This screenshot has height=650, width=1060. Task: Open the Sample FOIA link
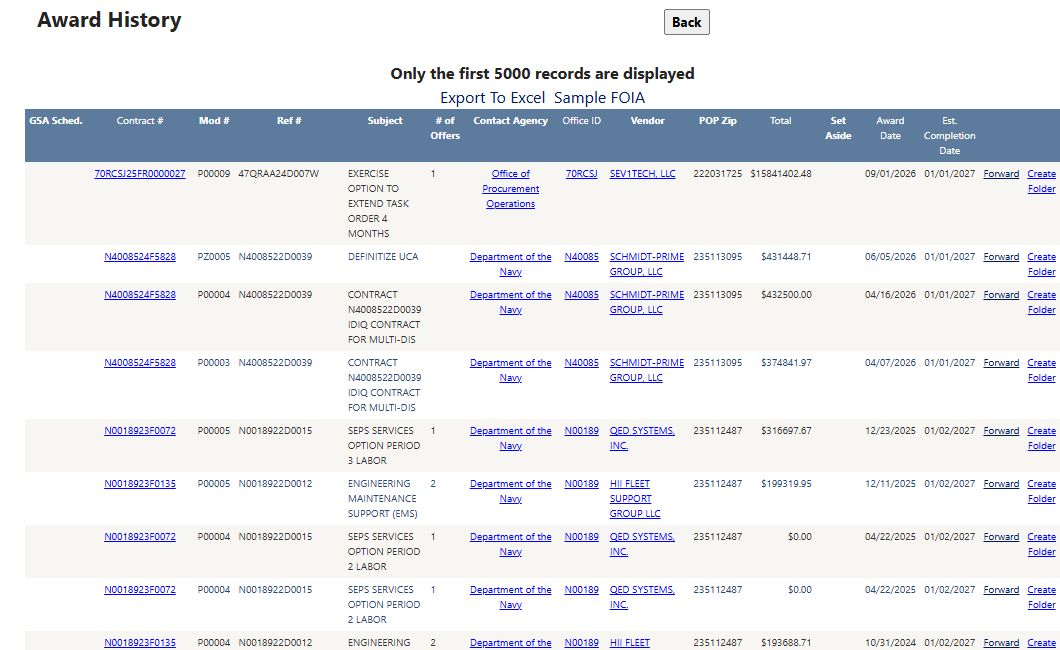pyautogui.click(x=599, y=98)
